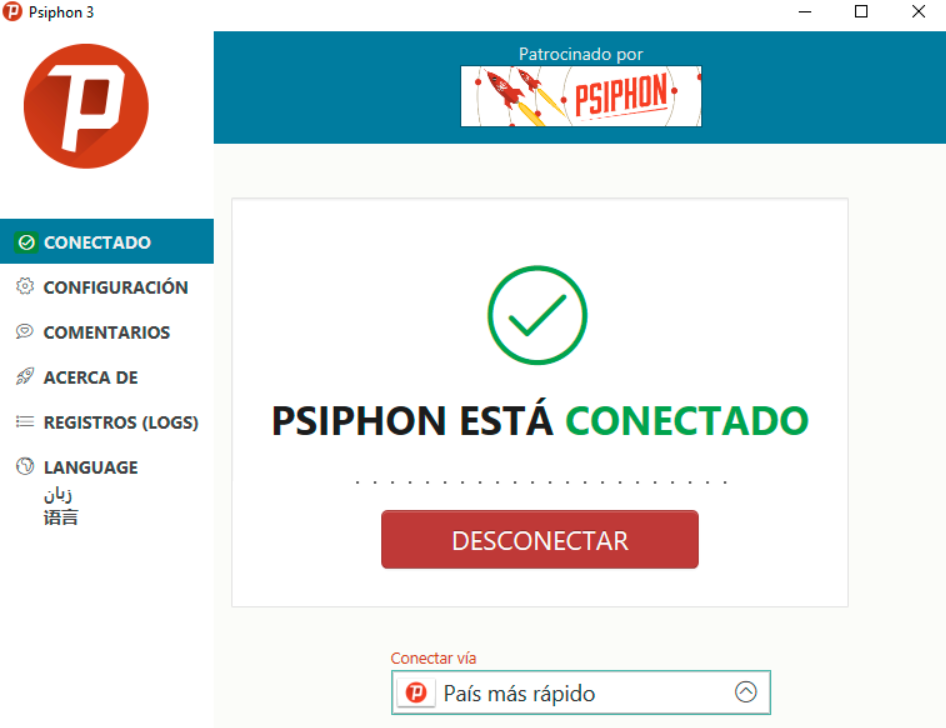Click the speech bubble icon for COMENTARIOS
Image resolution: width=946 pixels, height=728 pixels.
pyautogui.click(x=25, y=331)
